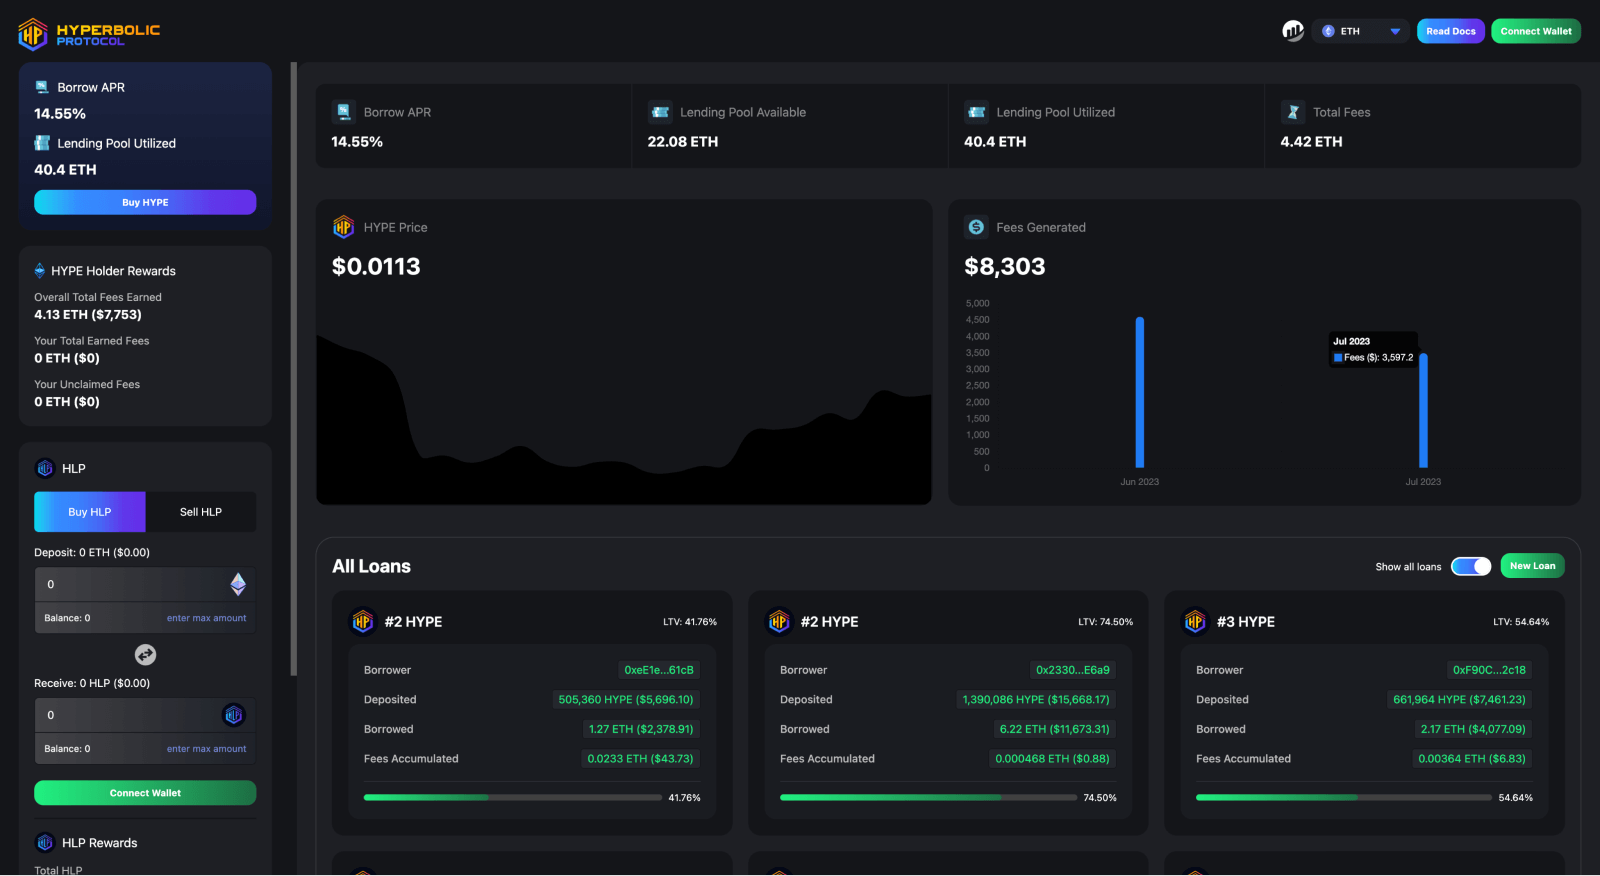
Task: Click Connect Wallet in the header
Action: 1535,31
